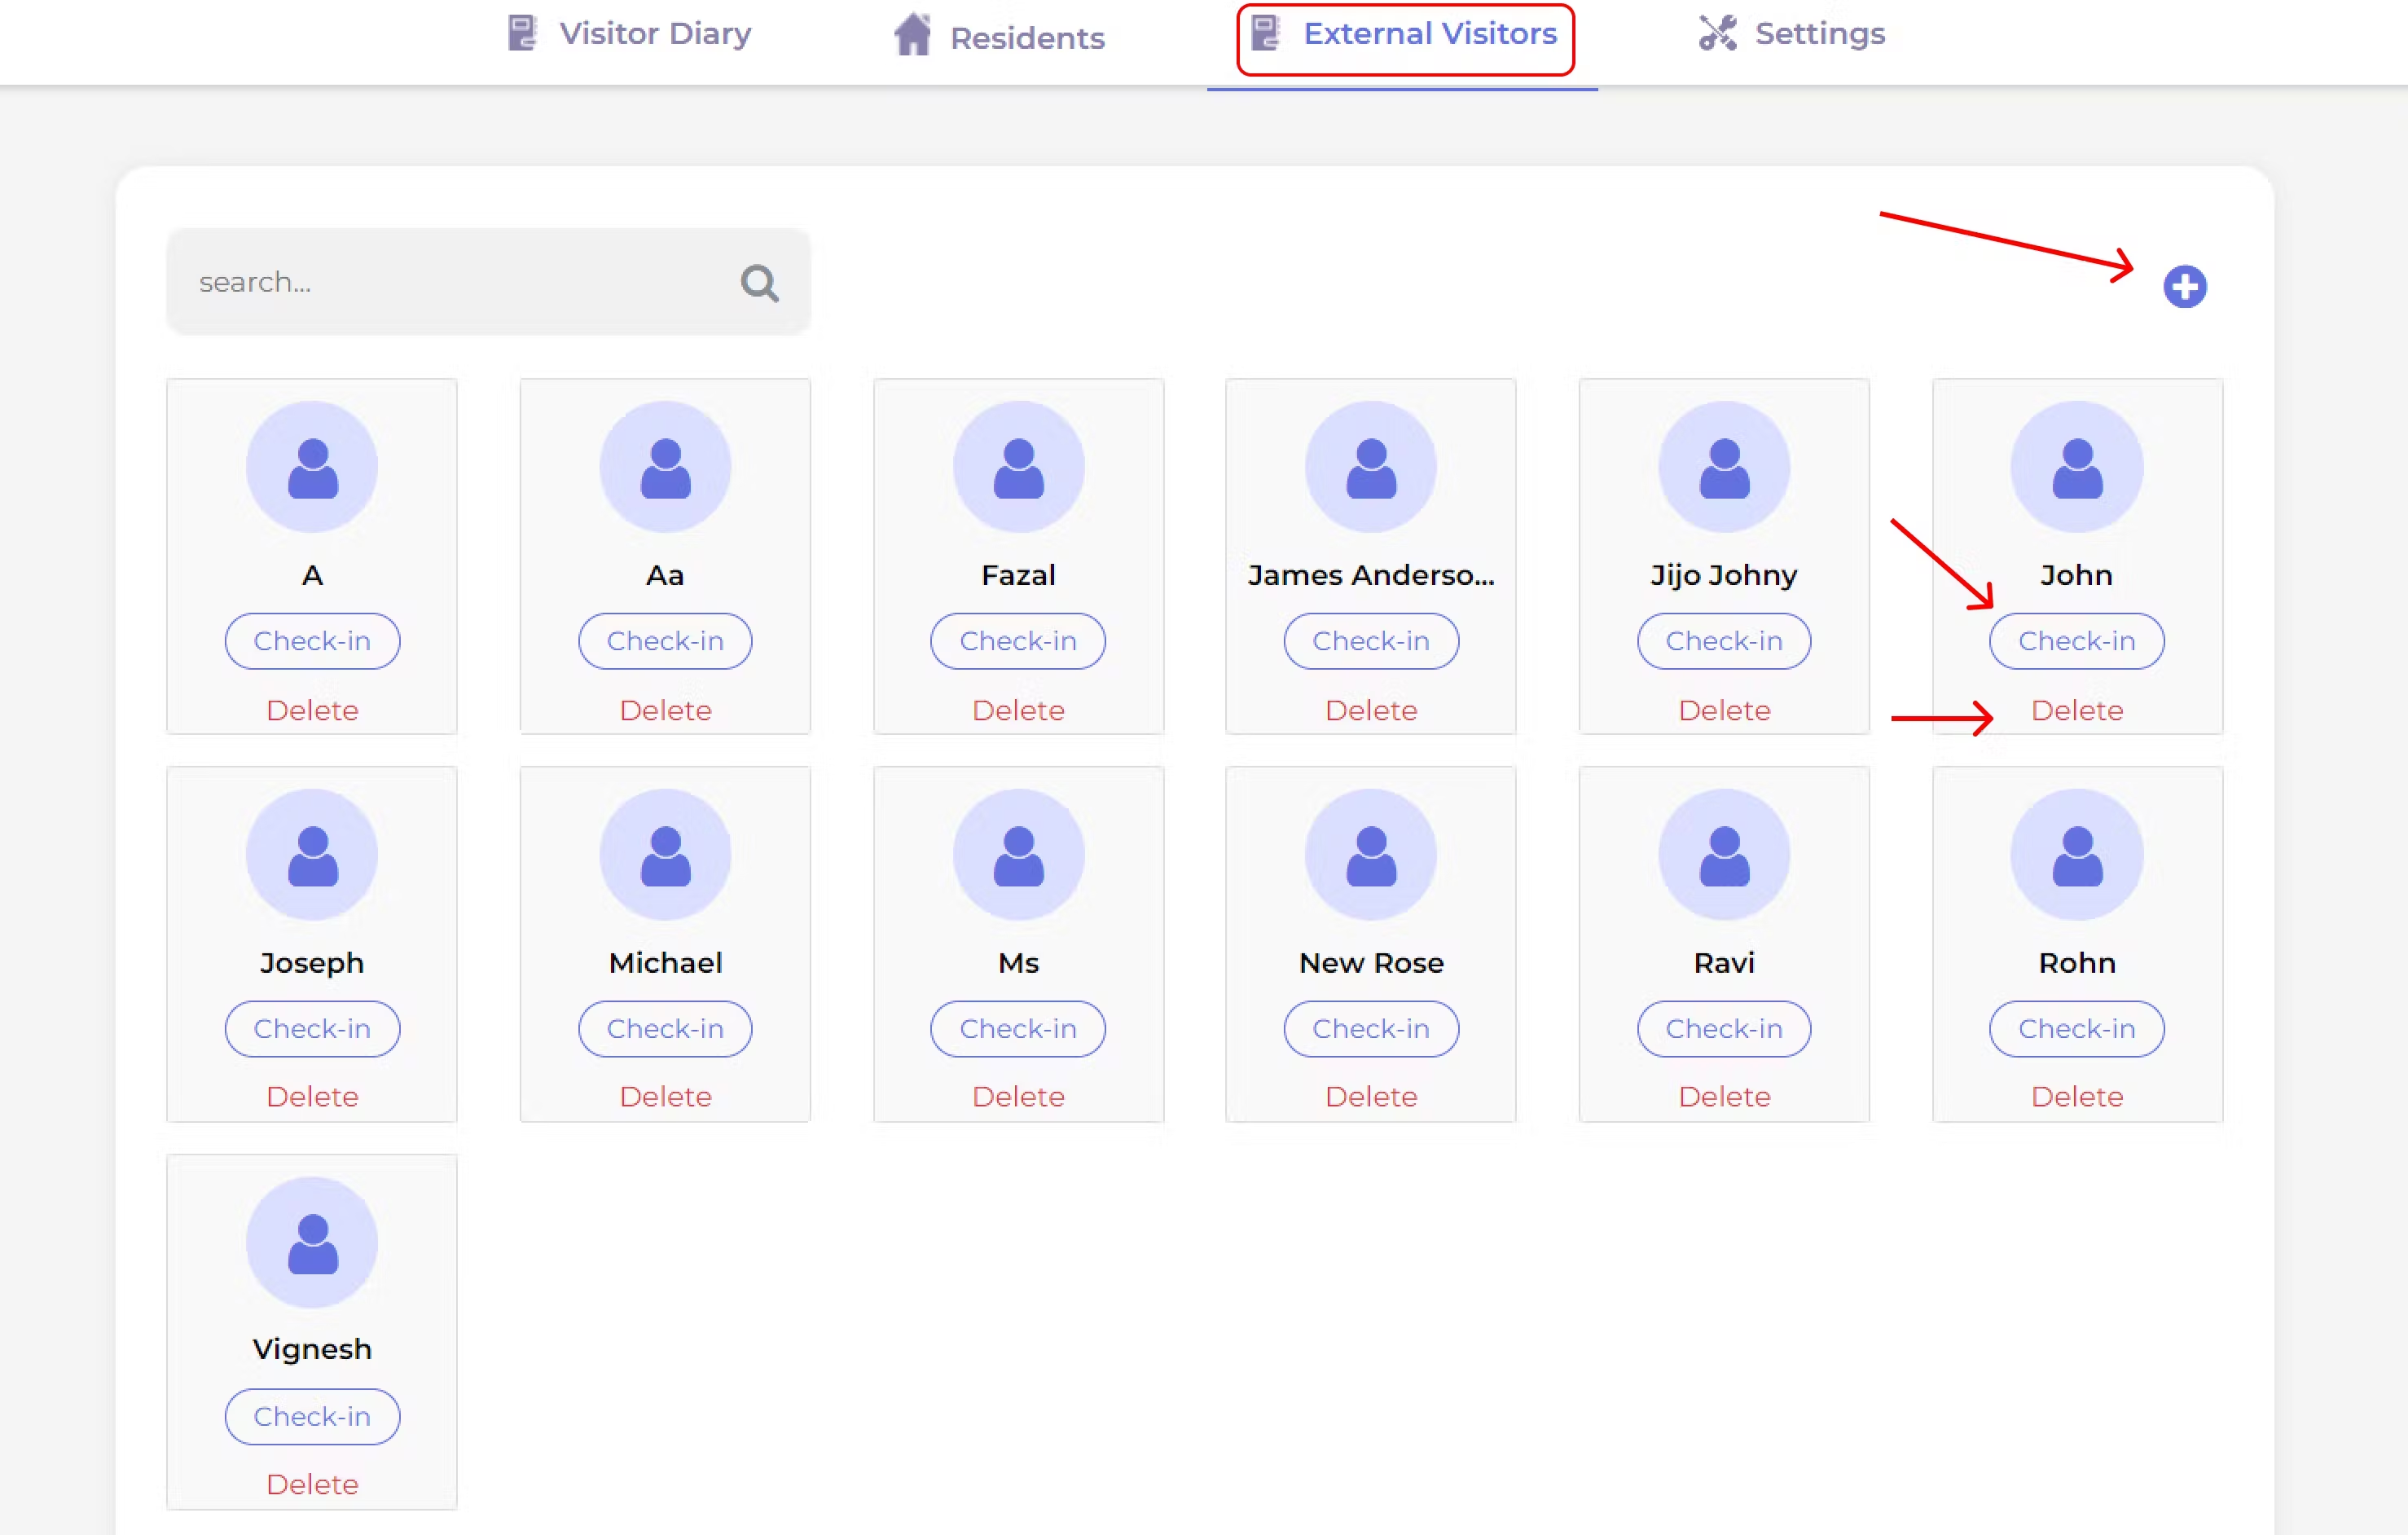Click Michael's avatar icon

coord(665,855)
